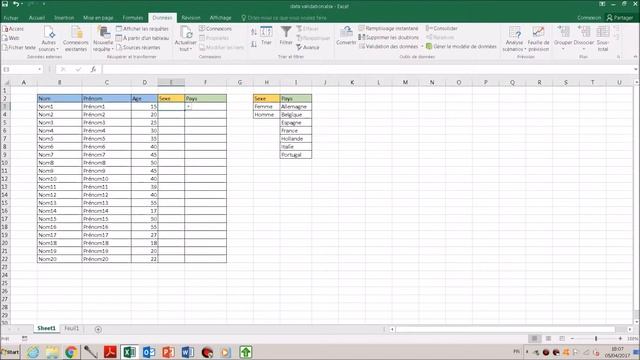
Task: Import data from Fichier texte
Action: [x=19, y=47]
